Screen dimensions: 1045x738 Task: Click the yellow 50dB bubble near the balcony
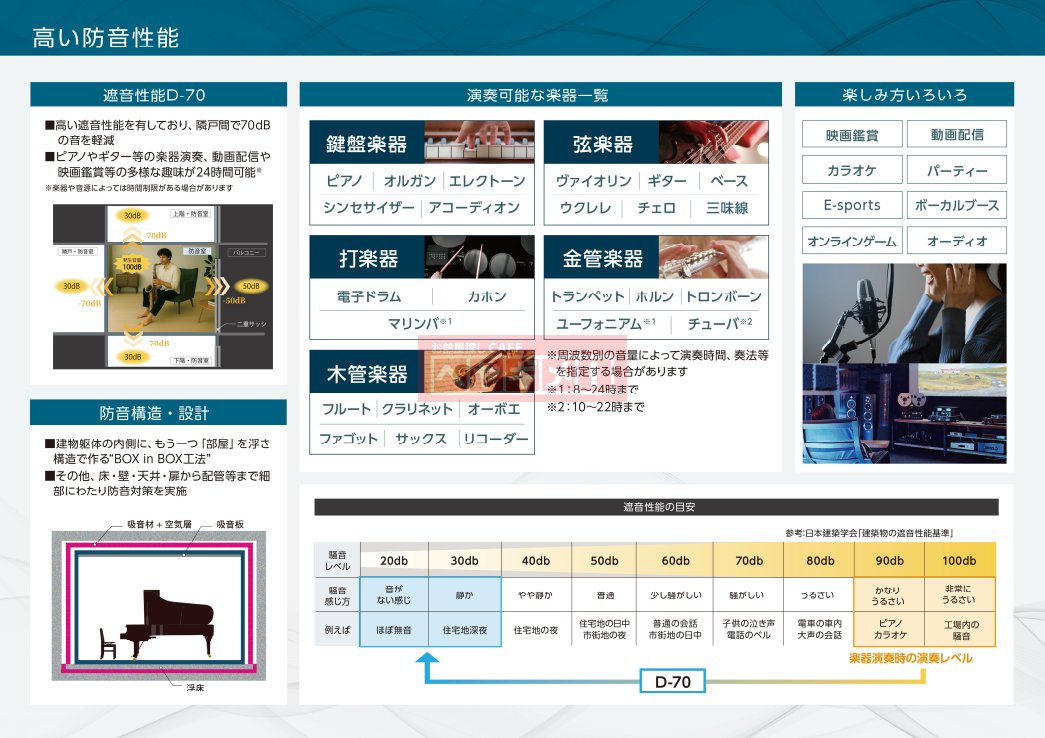(x=249, y=287)
